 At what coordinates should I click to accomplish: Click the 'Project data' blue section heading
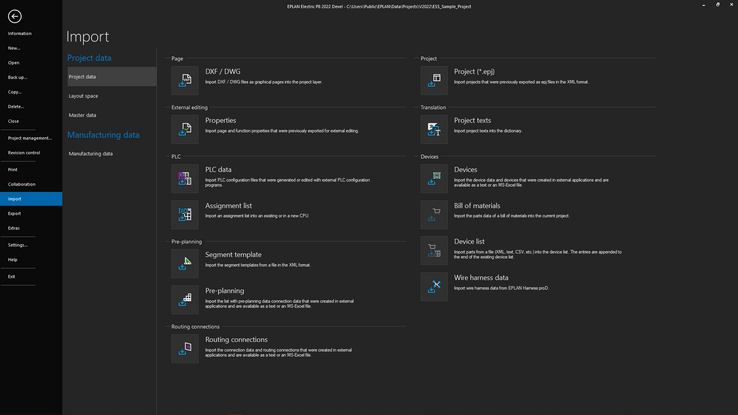pyautogui.click(x=89, y=58)
